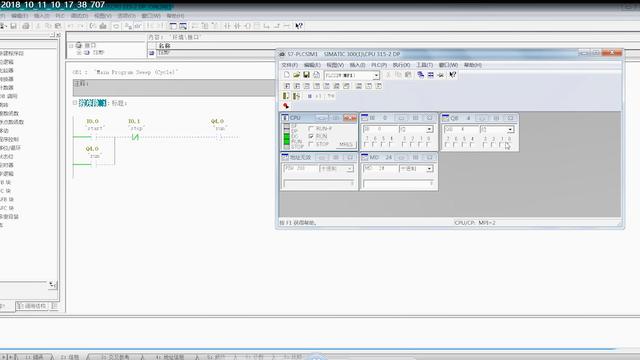Switch to 调用结构 tab in left panel
Viewport: 640px width, 360px height.
click(x=32, y=306)
